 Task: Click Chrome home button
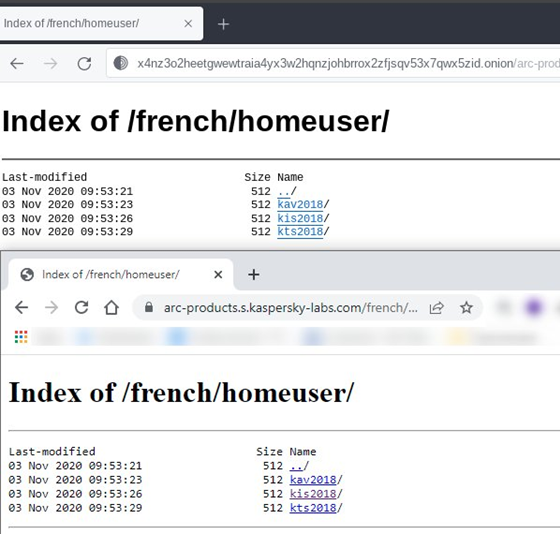[111, 307]
